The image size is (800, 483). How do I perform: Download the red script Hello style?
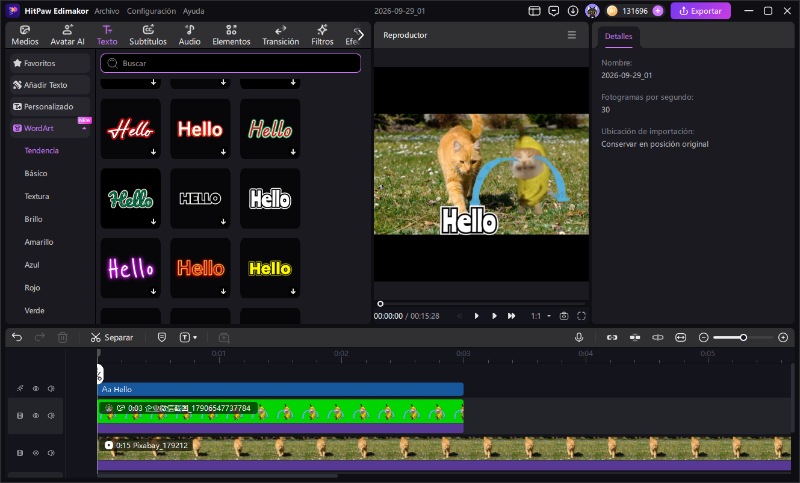[154, 152]
